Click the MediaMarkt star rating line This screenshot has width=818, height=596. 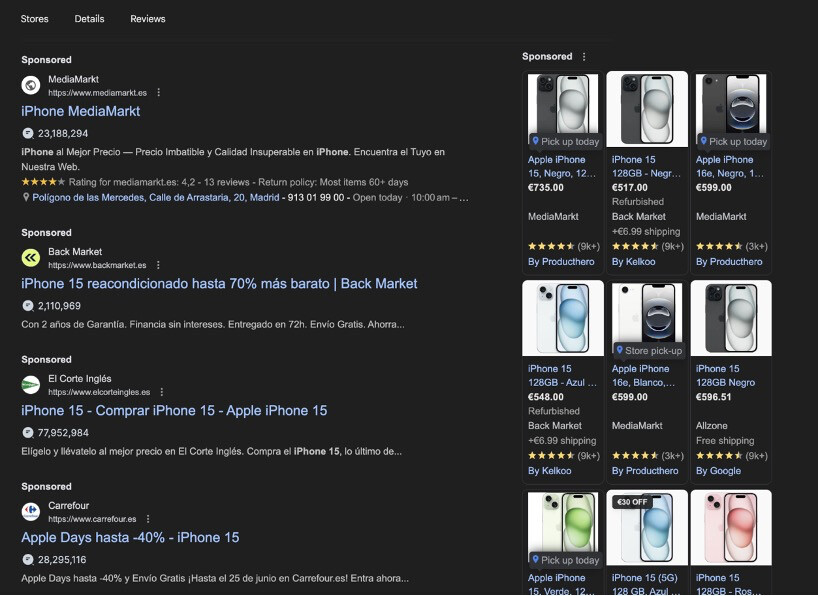click(214, 182)
